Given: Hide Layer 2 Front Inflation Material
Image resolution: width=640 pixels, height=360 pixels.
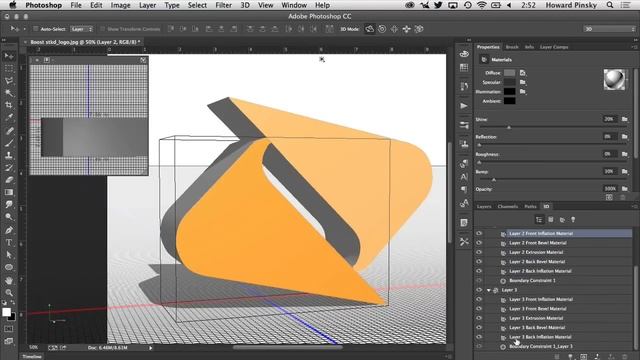Looking at the screenshot, I should tap(479, 233).
